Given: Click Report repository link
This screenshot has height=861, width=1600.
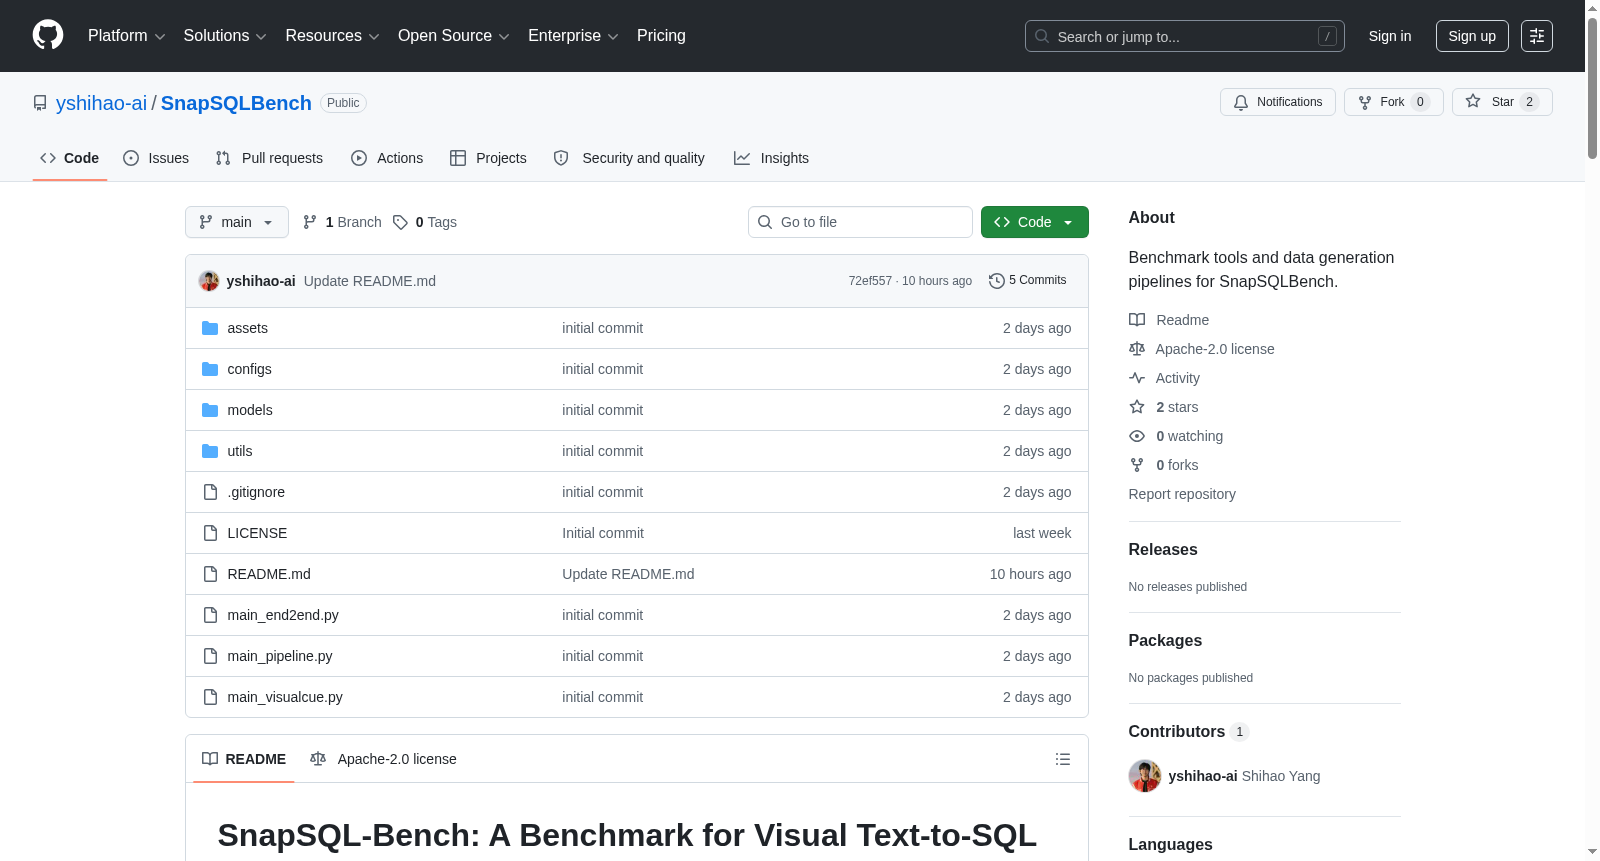Looking at the screenshot, I should click(1182, 494).
